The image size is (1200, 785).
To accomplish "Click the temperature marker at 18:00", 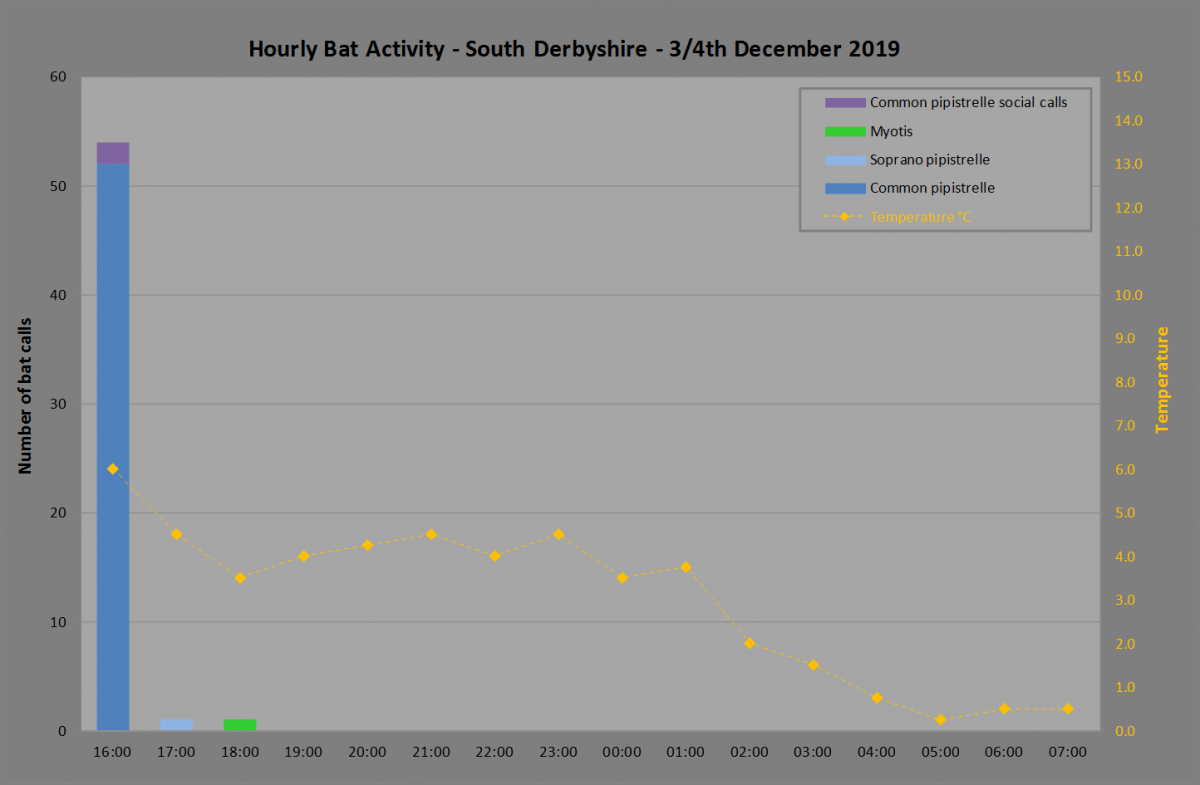I will [240, 577].
